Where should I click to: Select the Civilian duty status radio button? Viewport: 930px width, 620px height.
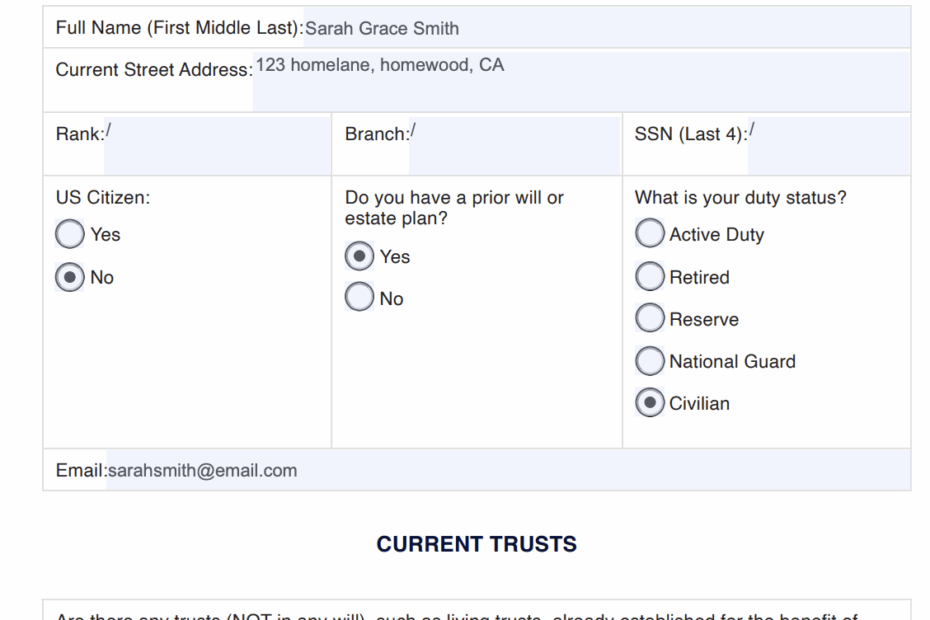pyautogui.click(x=650, y=403)
